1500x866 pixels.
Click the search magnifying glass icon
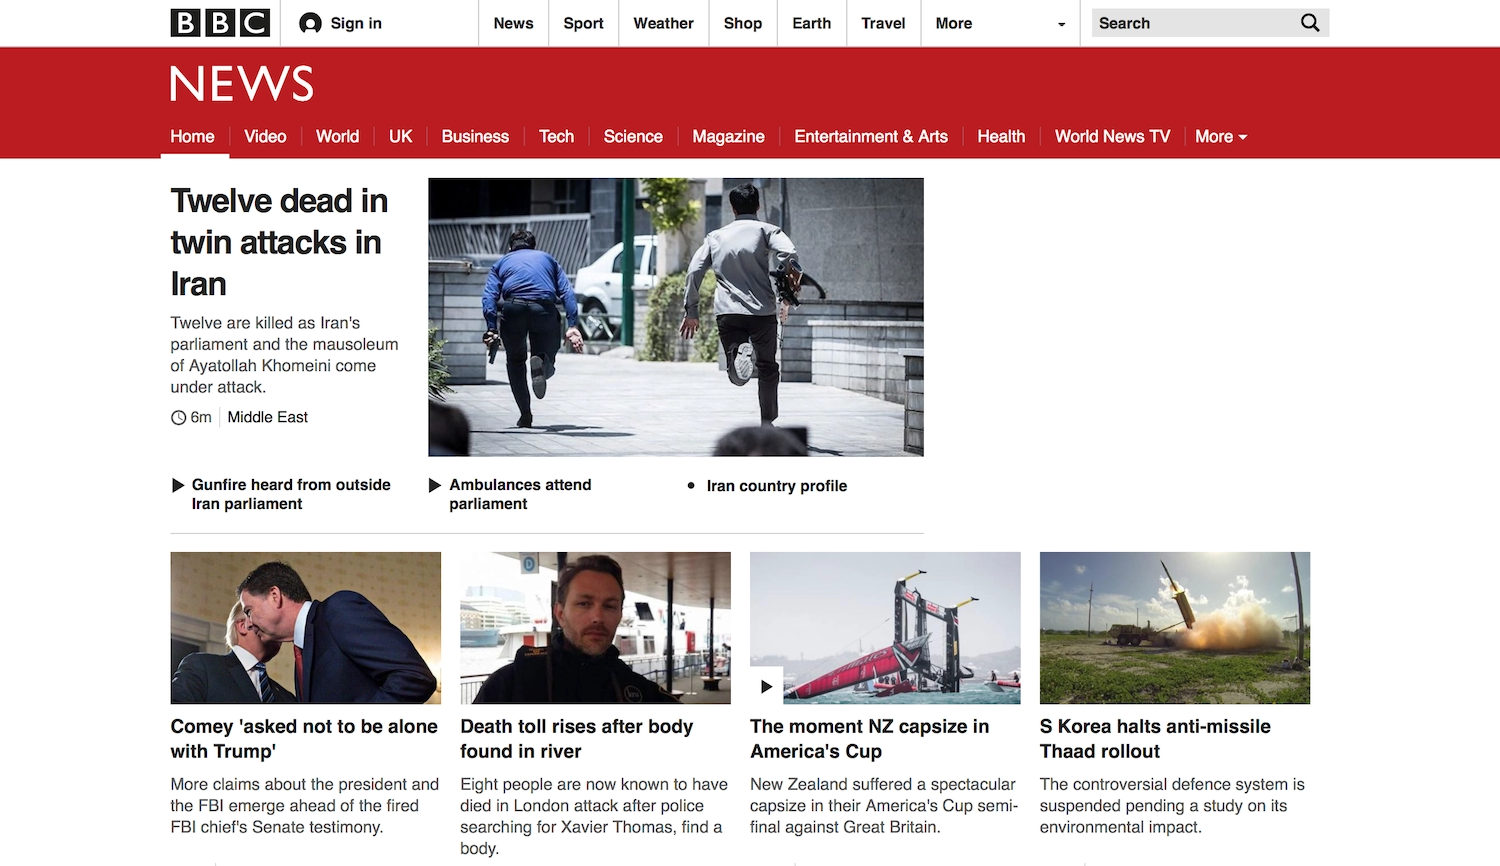pos(1309,22)
